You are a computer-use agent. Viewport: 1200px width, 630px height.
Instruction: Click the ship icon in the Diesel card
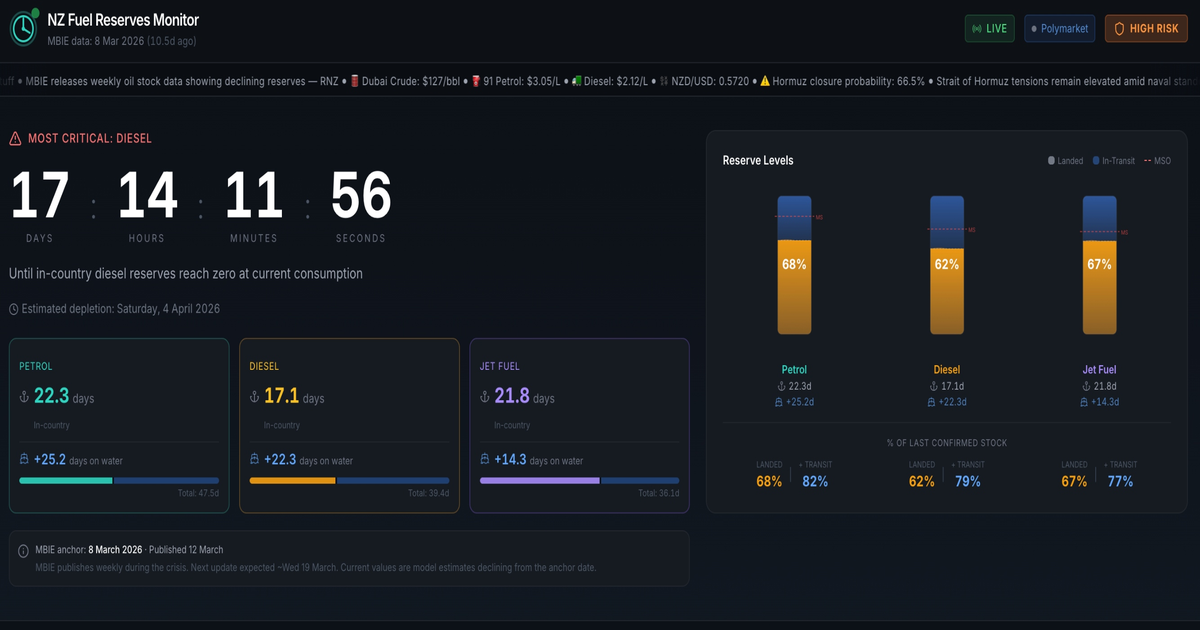[255, 460]
